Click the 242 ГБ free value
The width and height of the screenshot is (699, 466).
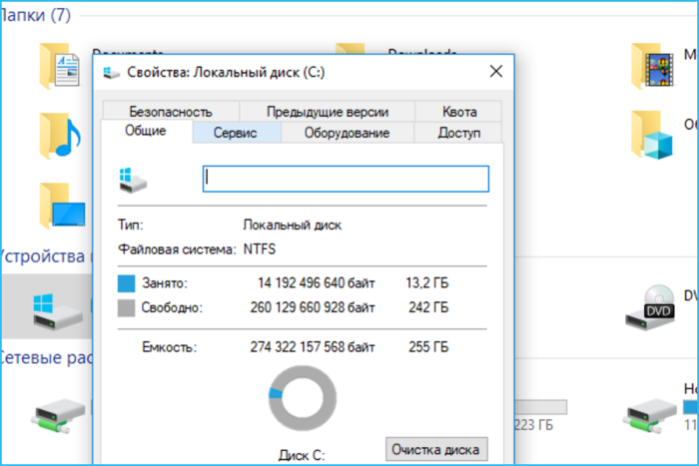coord(428,308)
